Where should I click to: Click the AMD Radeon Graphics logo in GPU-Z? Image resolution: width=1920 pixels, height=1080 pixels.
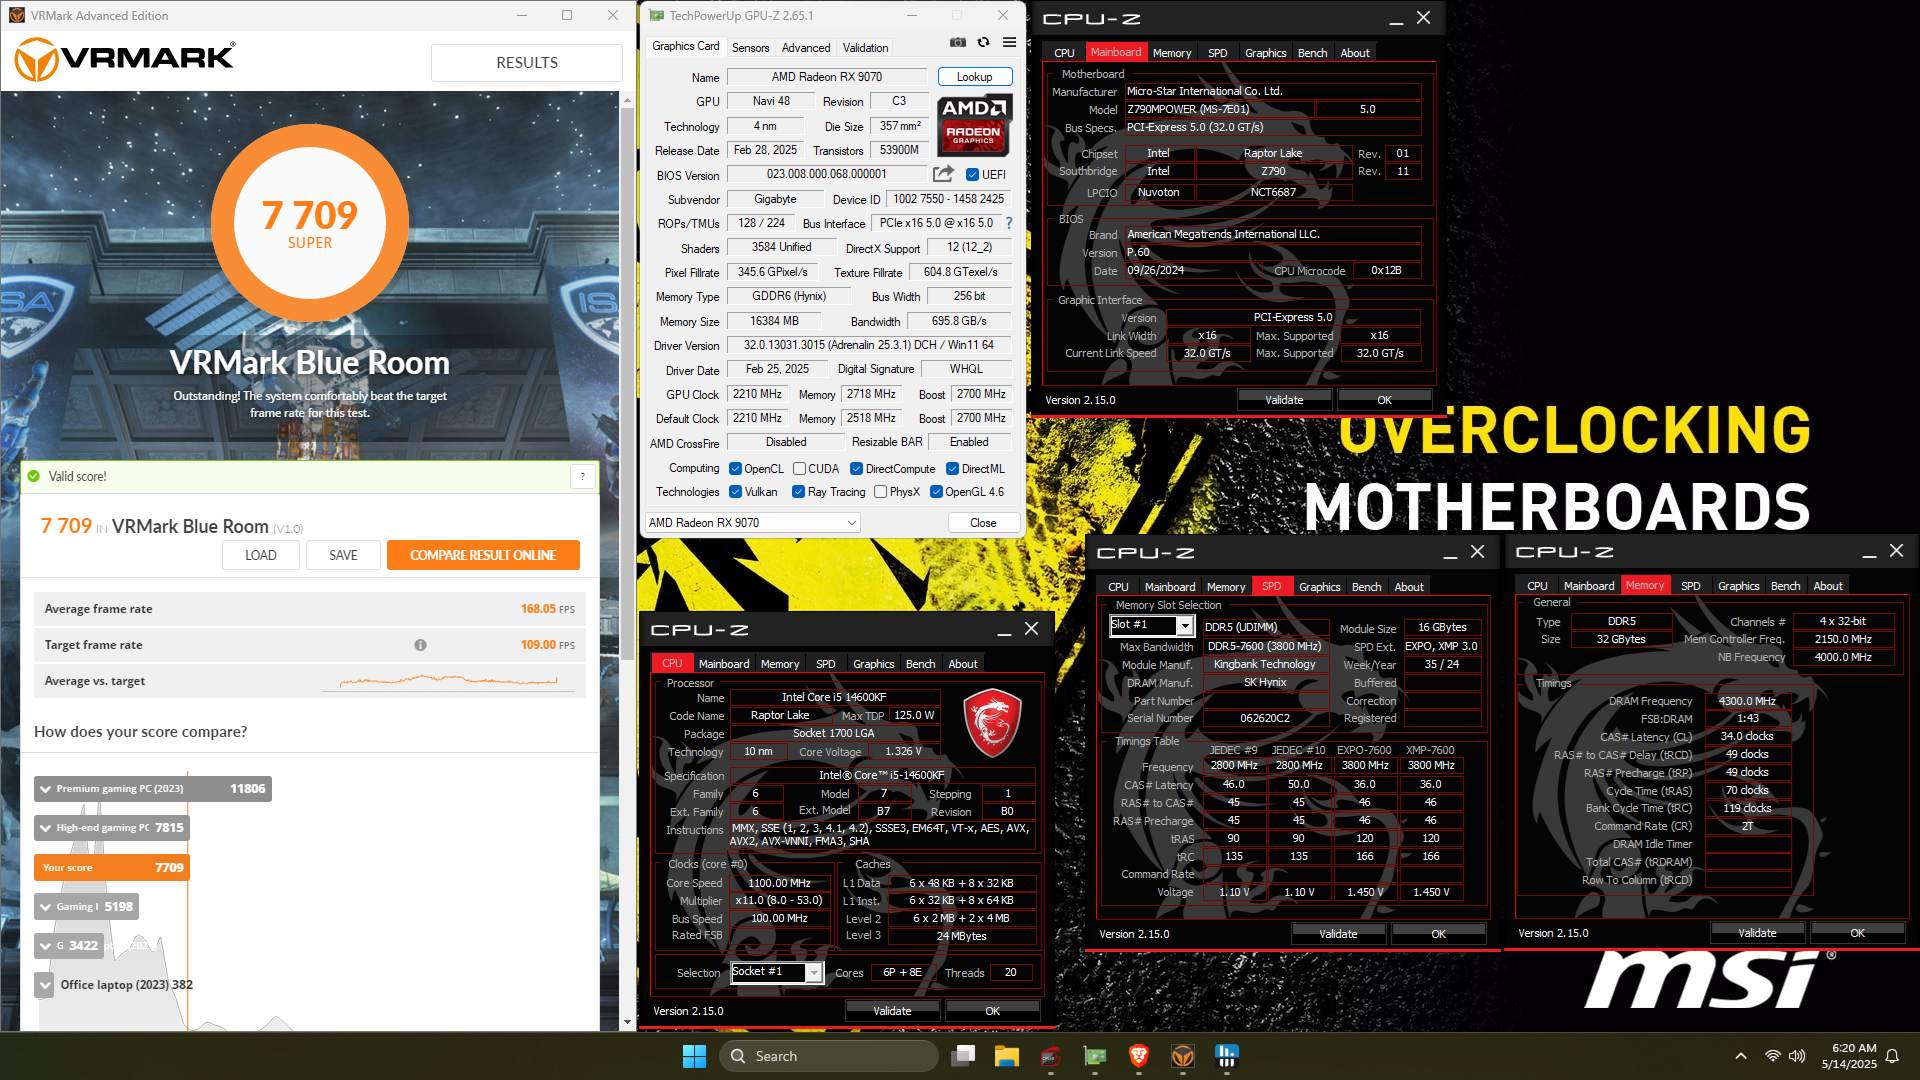pyautogui.click(x=974, y=124)
